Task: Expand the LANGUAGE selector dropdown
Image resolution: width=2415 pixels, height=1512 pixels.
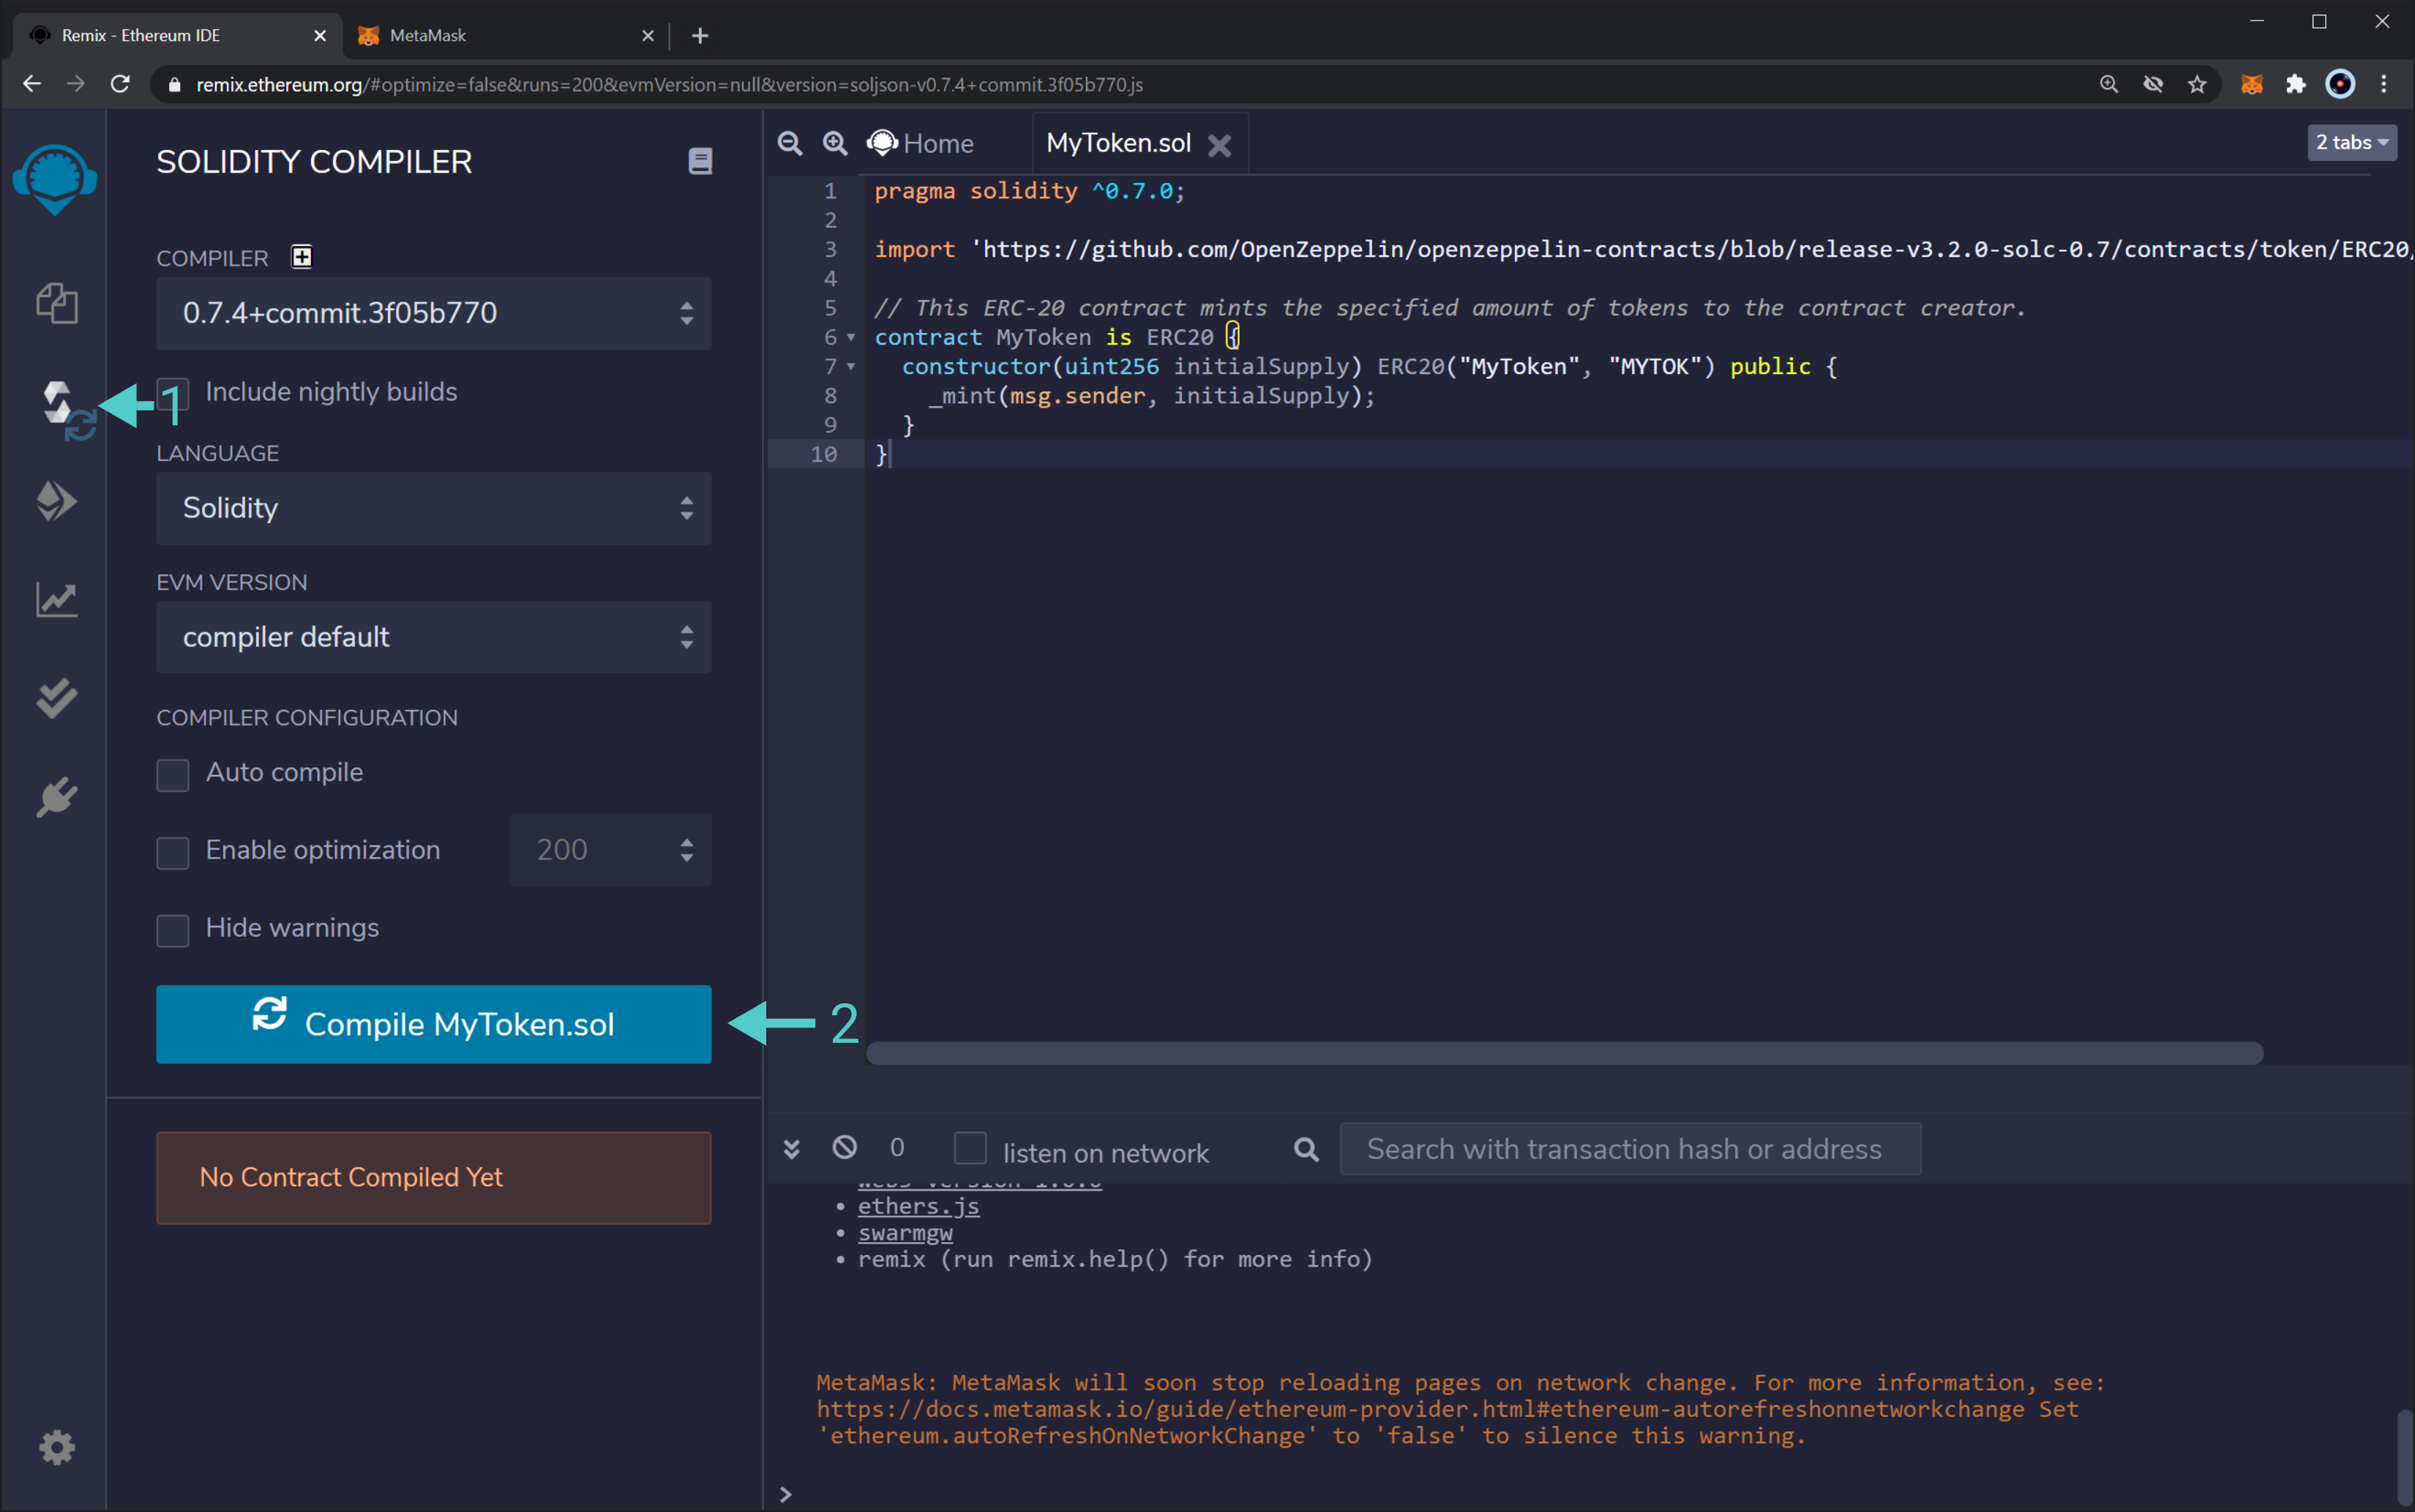Action: (x=435, y=509)
